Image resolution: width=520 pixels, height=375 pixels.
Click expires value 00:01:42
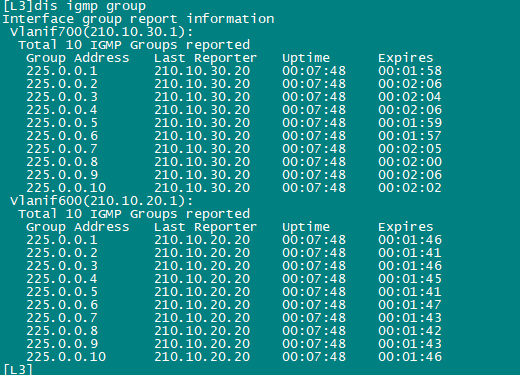pos(410,331)
